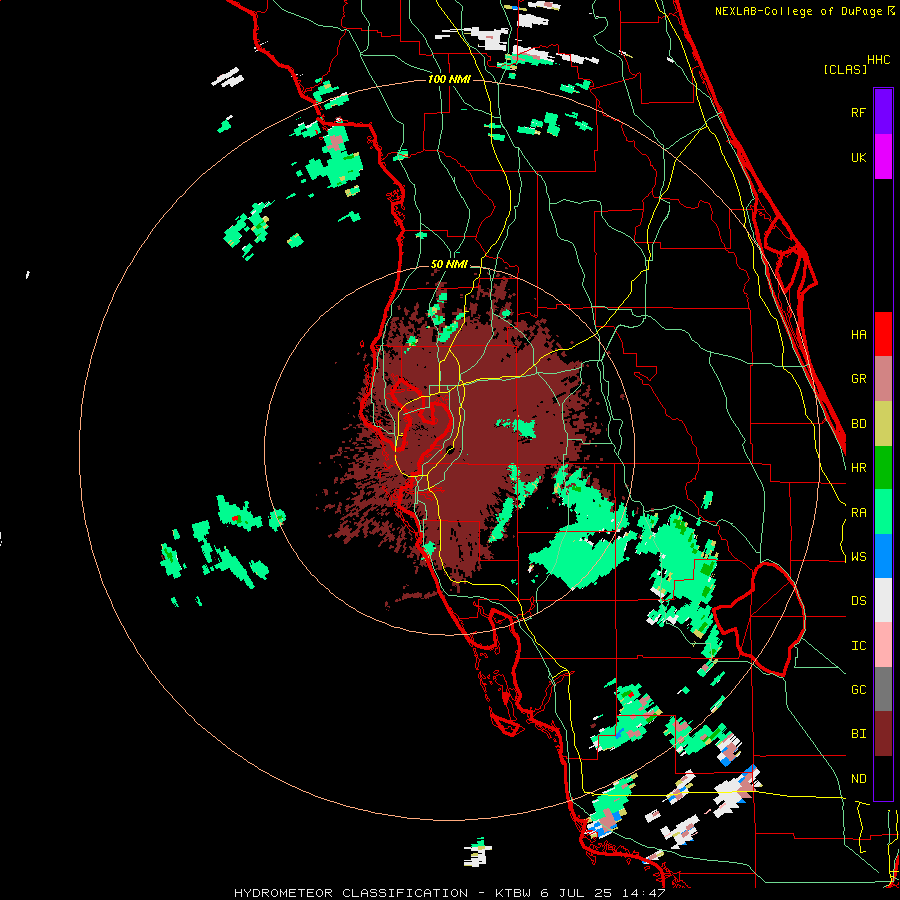The height and width of the screenshot is (900, 900).
Task: Click the 100 NMI range ring label
Action: tap(449, 79)
